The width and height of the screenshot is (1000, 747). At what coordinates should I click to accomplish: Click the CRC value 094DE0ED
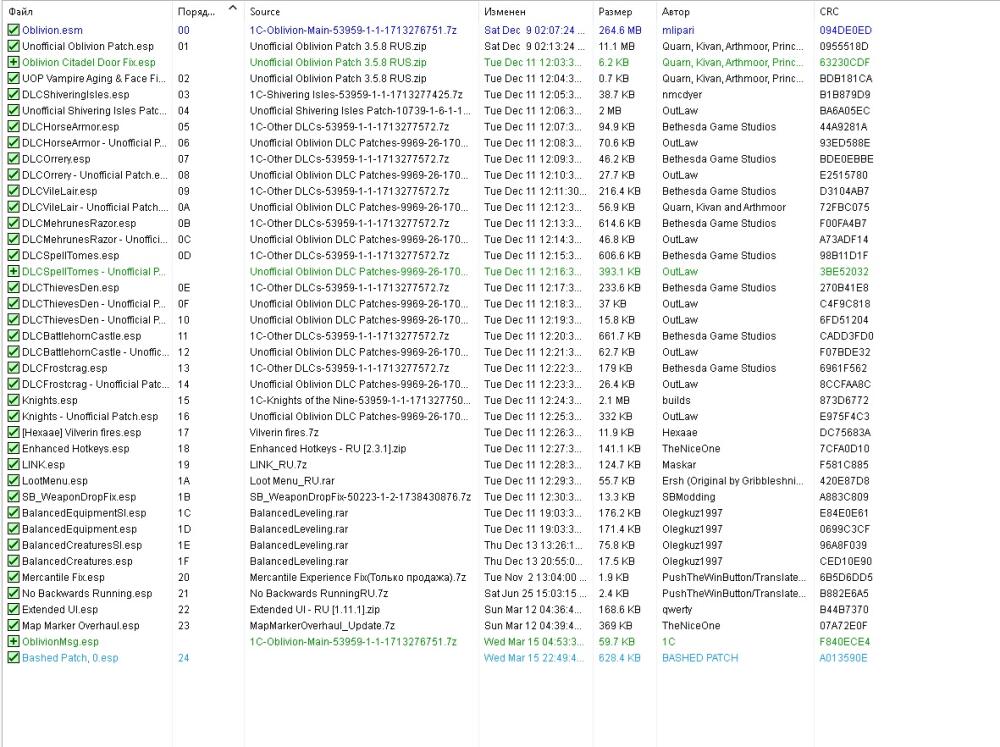tap(845, 30)
